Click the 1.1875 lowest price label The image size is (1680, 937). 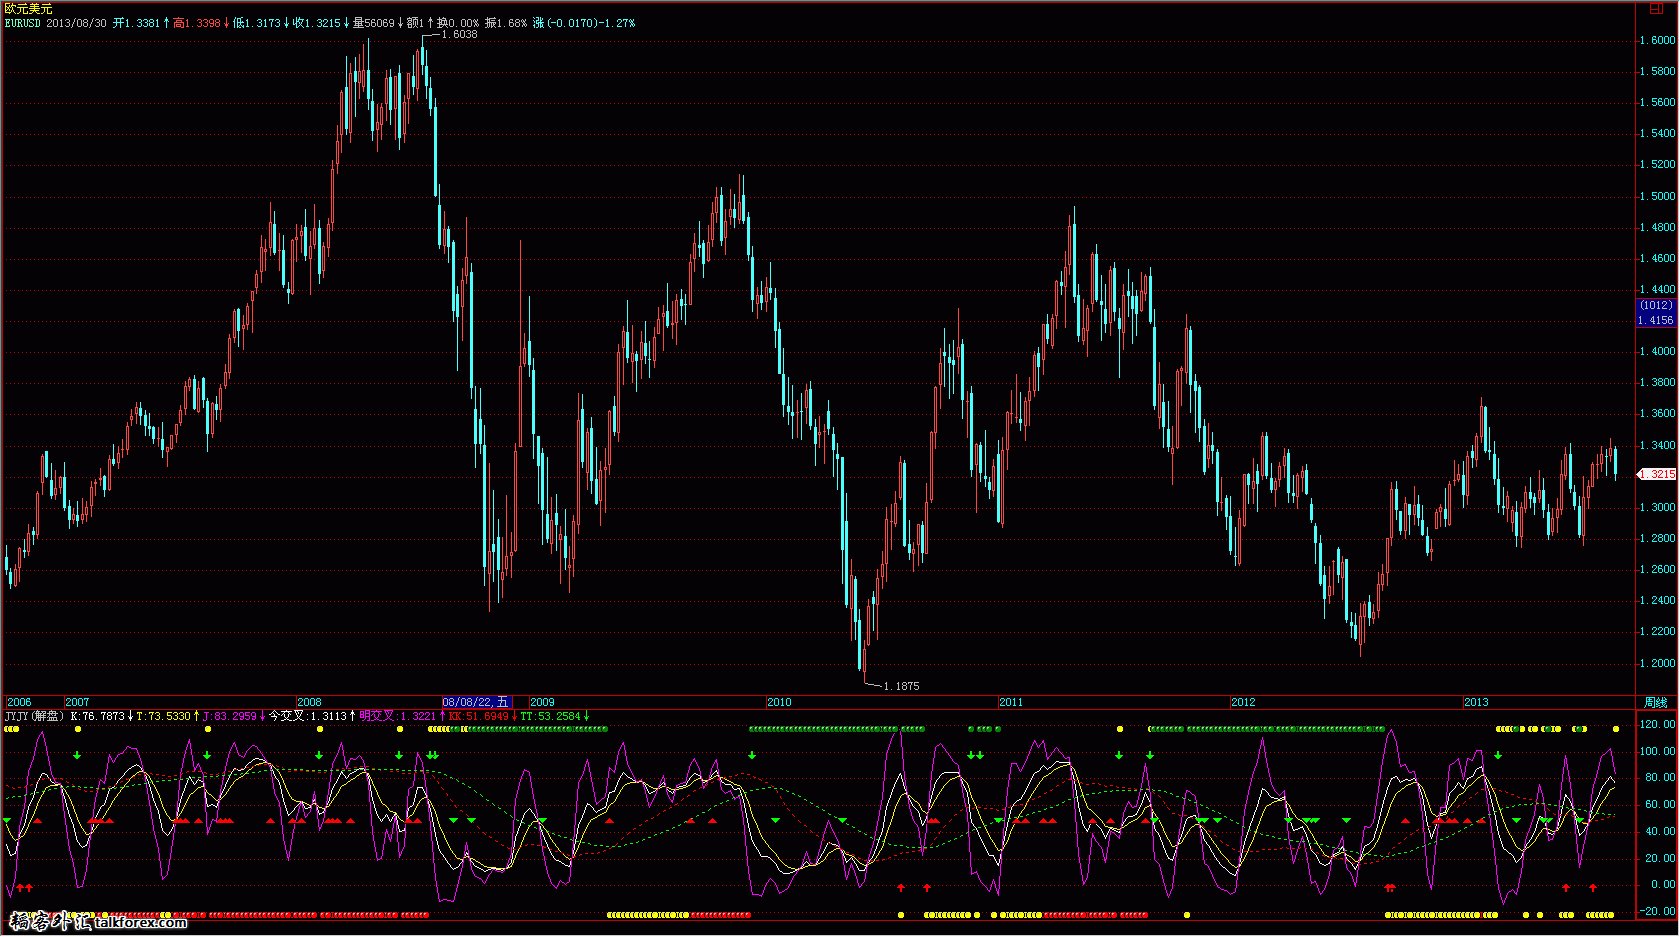[901, 686]
